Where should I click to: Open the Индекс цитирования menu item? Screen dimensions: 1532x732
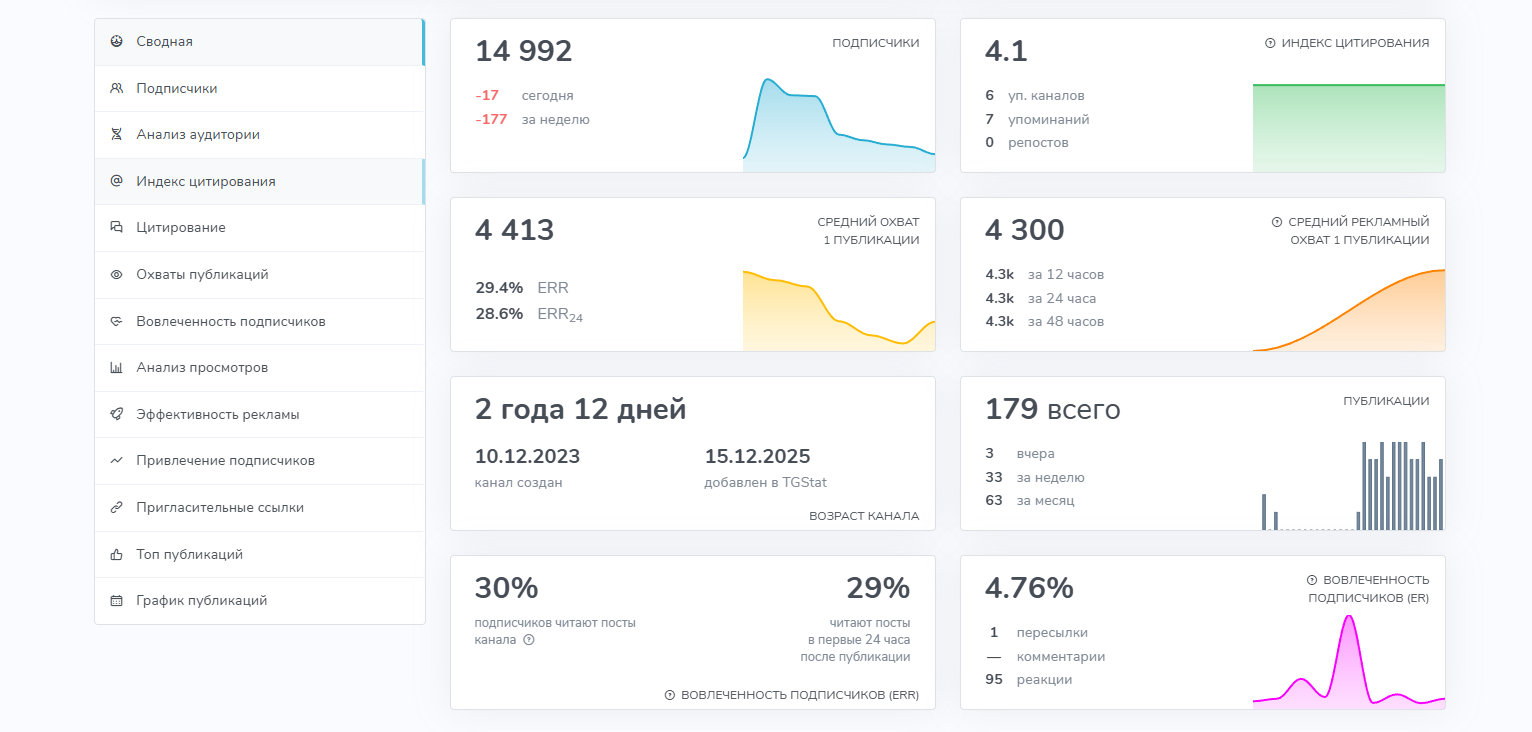206,181
